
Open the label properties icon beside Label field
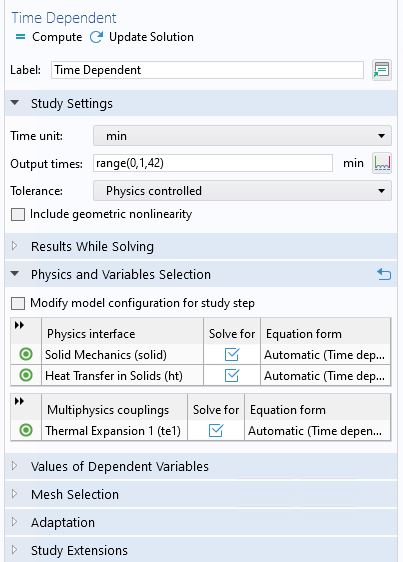click(x=381, y=70)
